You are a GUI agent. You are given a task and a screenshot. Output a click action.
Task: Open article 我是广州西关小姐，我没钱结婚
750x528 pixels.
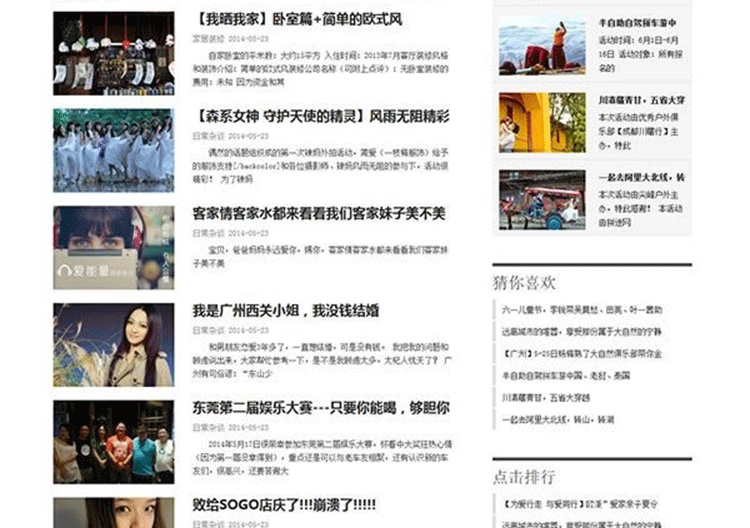[286, 311]
